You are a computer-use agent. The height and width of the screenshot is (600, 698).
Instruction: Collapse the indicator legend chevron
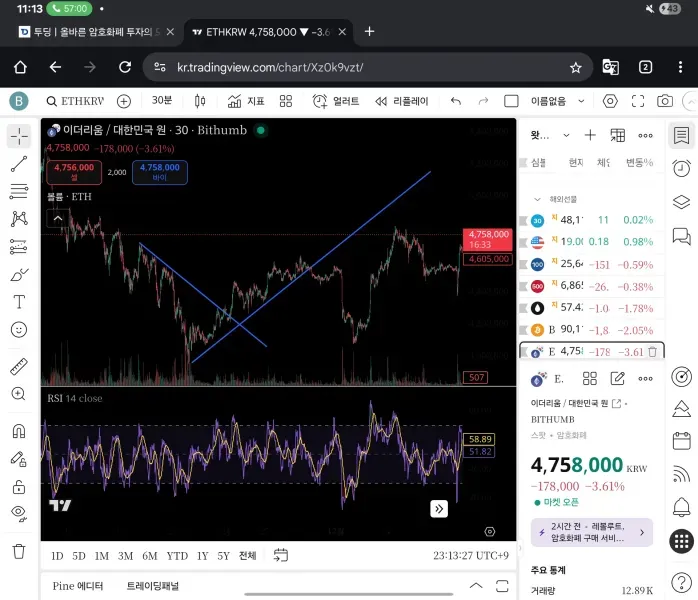click(x=58, y=219)
